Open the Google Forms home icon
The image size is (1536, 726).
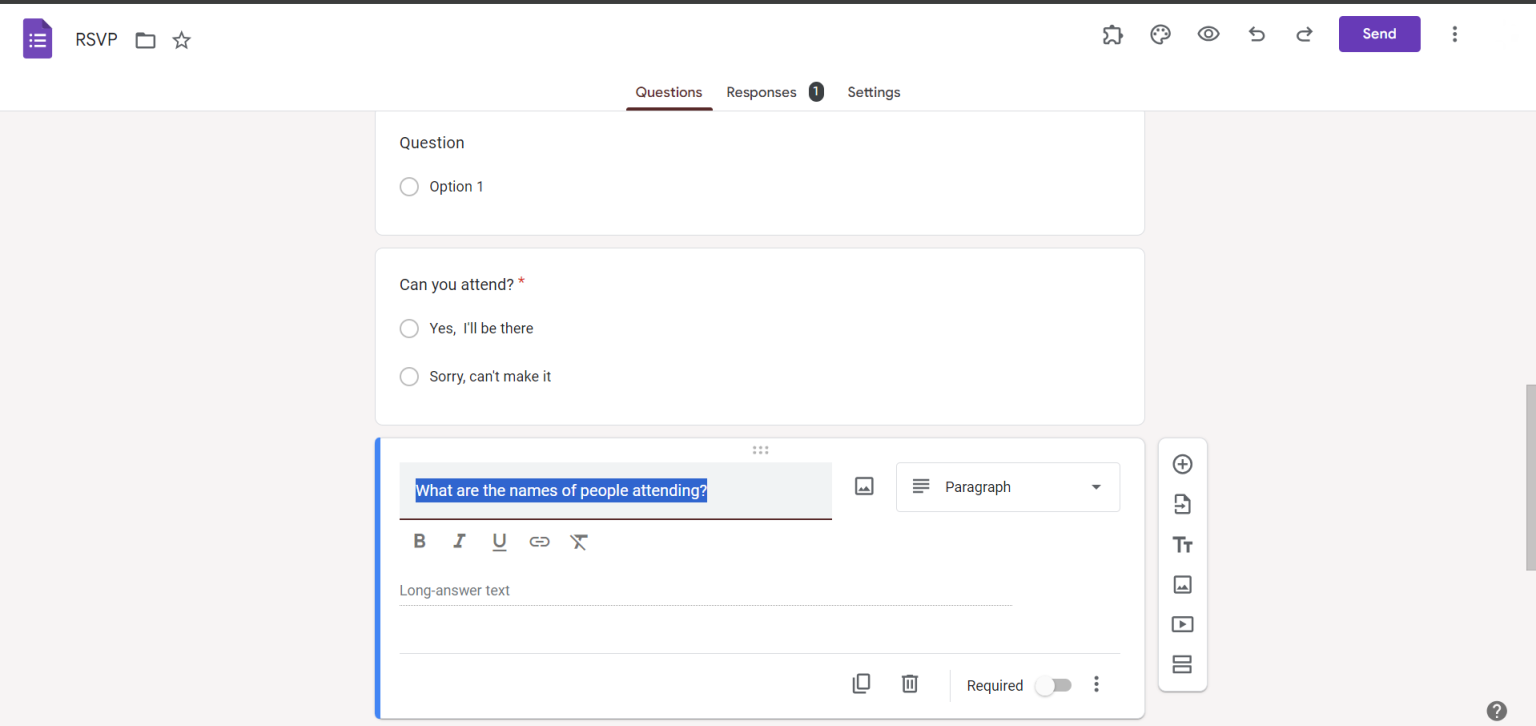[38, 40]
